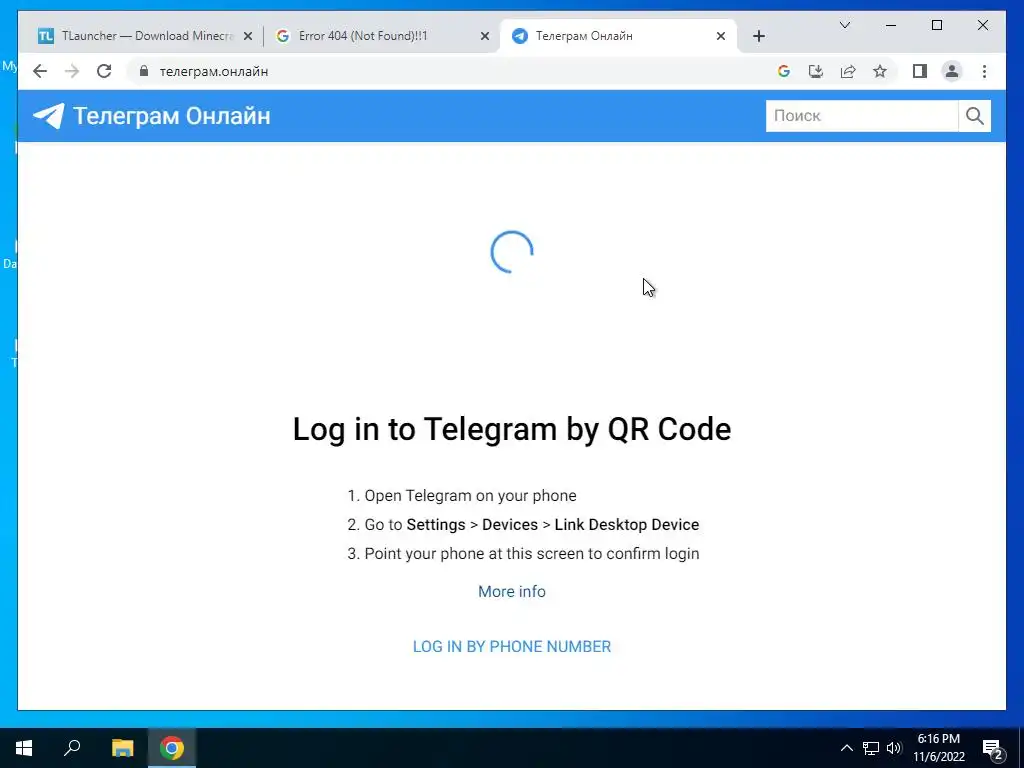The height and width of the screenshot is (768, 1024).
Task: Expand the tab search chevron
Action: [844, 25]
